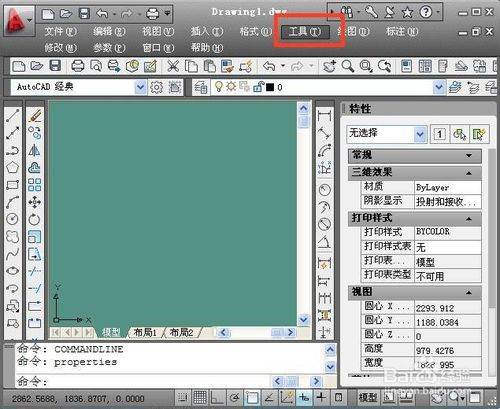
Task: Open the 工具(T) menu
Action: [305, 32]
